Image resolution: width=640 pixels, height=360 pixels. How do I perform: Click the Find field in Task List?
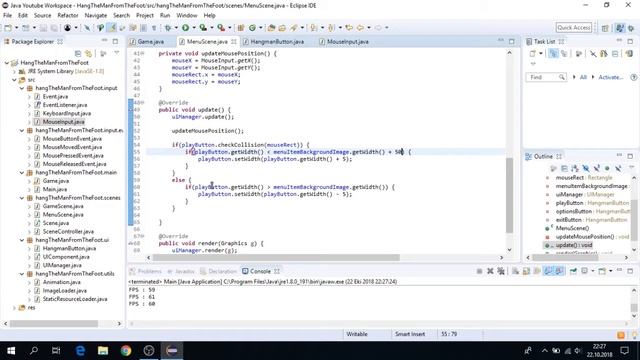point(546,77)
